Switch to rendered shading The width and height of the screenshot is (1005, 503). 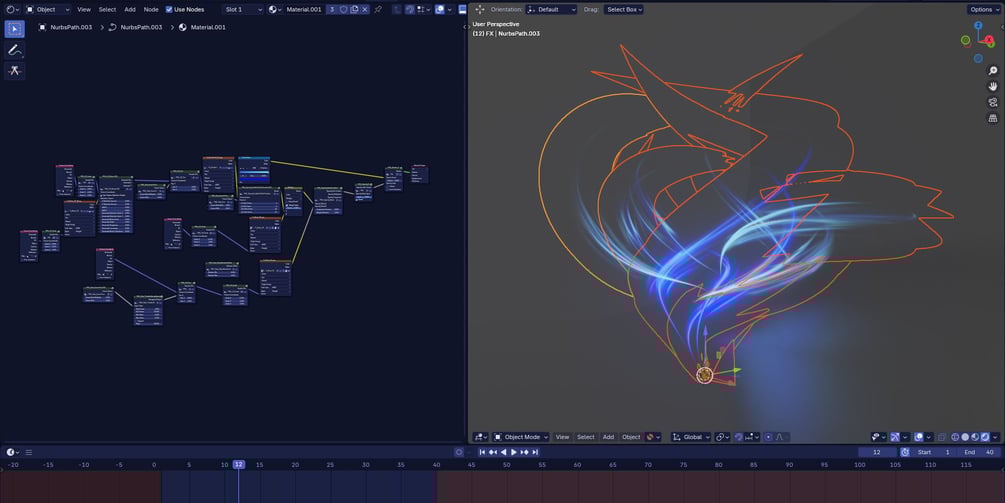[x=986, y=437]
